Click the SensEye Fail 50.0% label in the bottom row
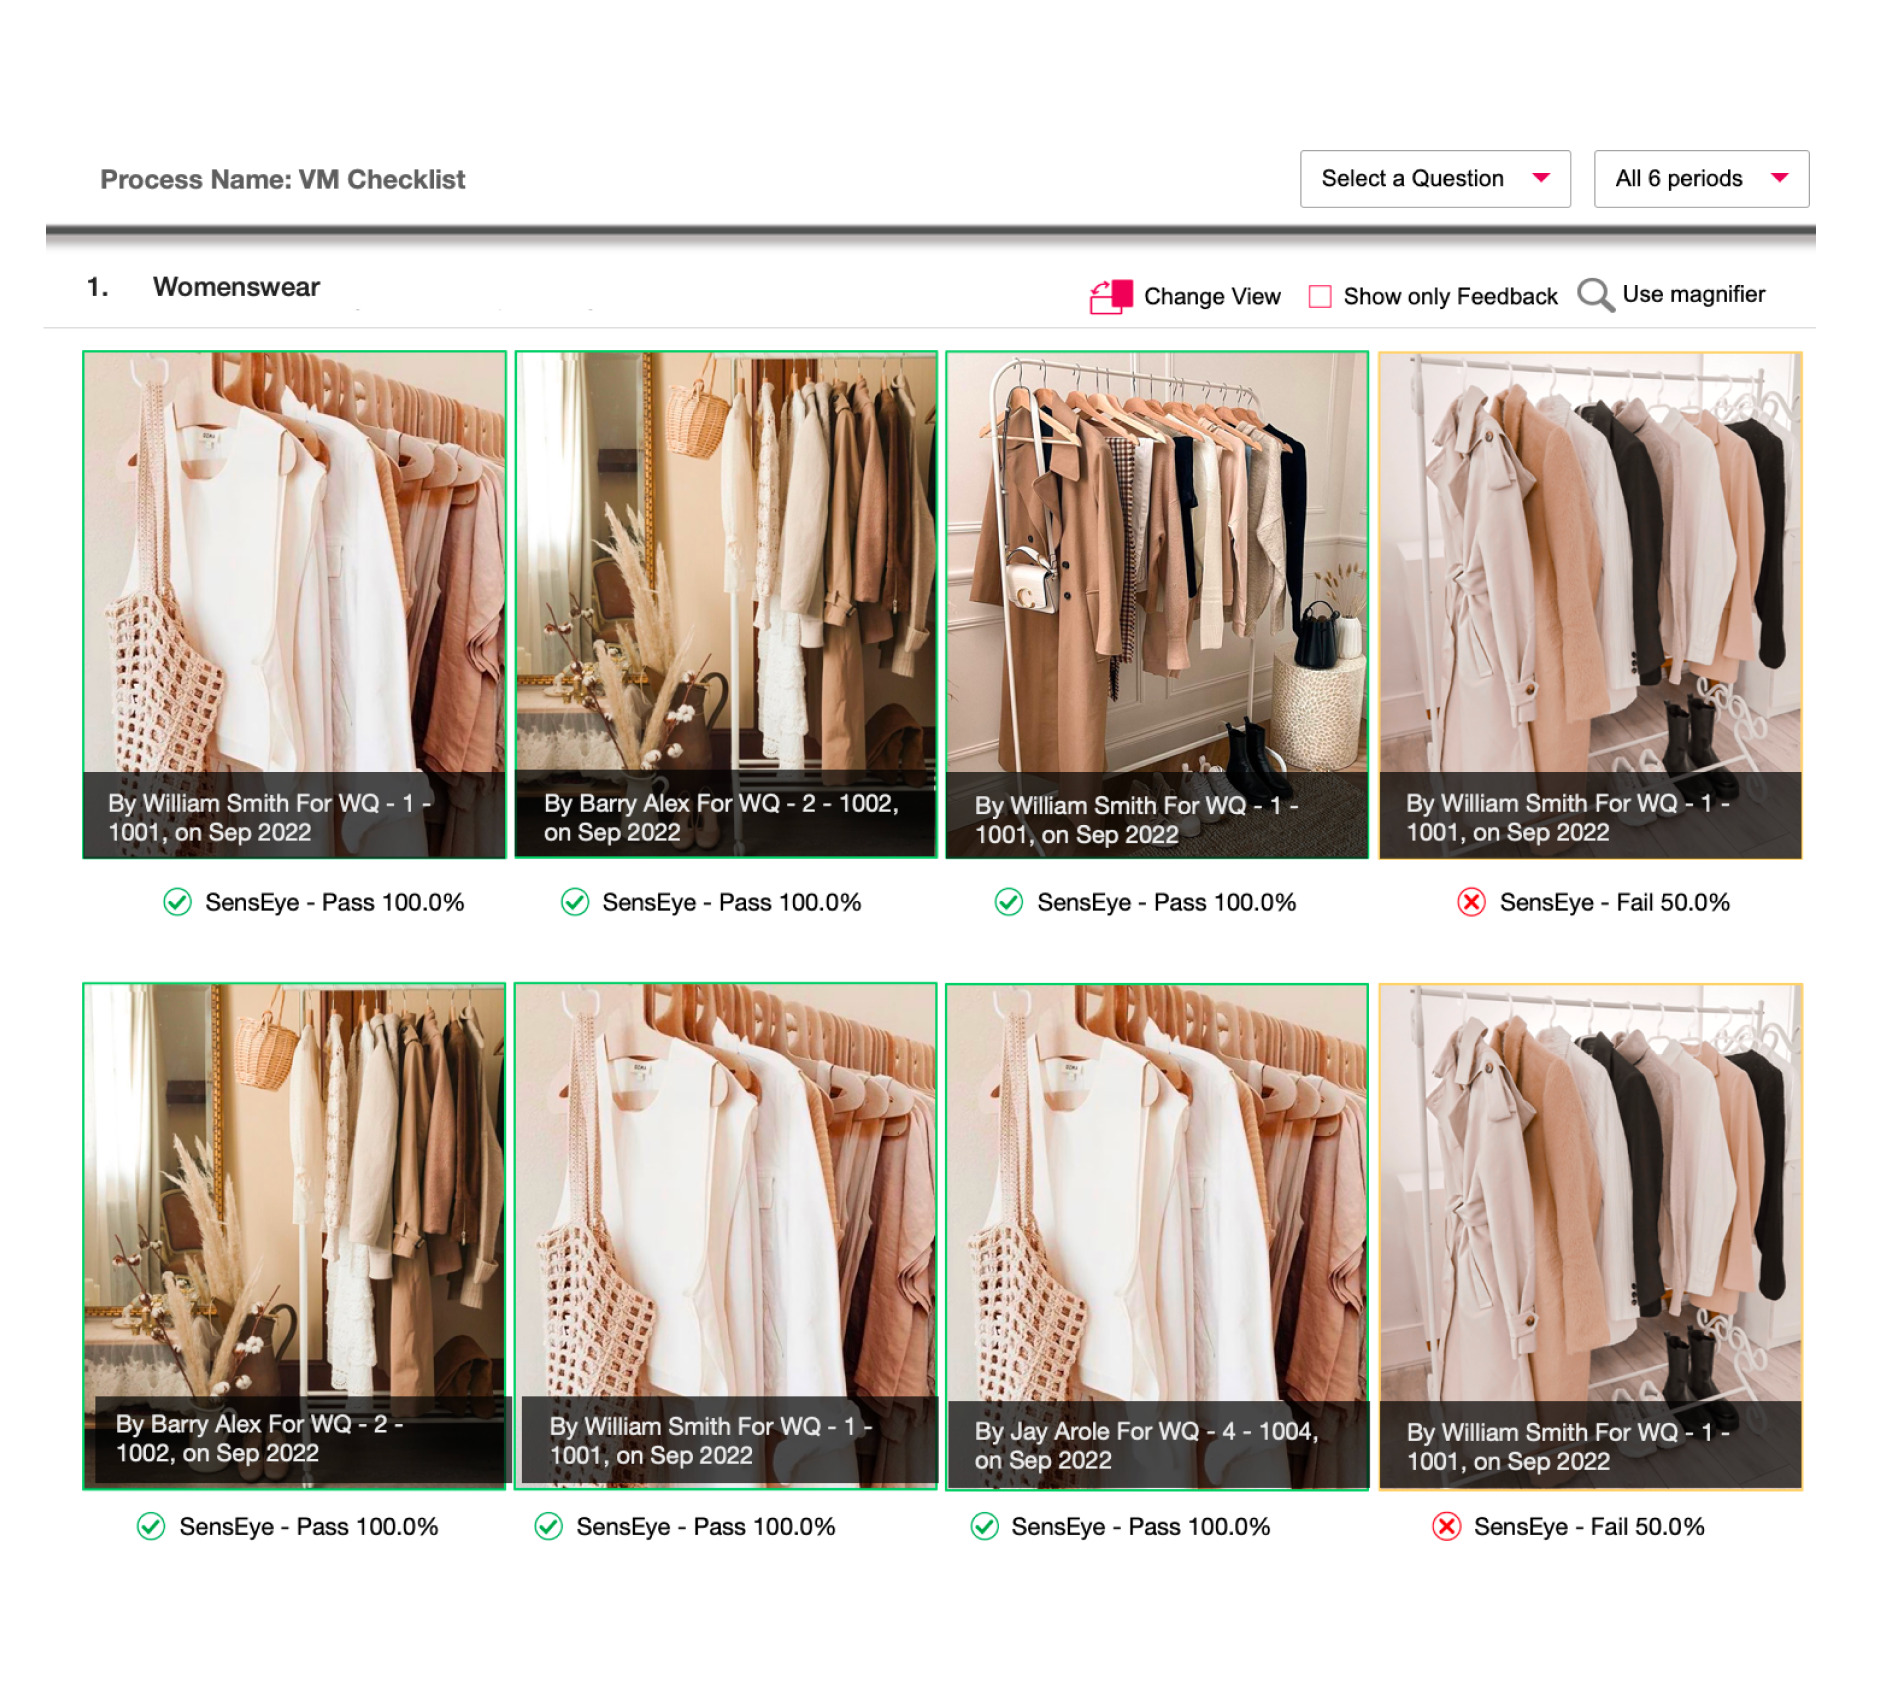Viewport: 1878px width, 1692px height. pyautogui.click(x=1588, y=1526)
